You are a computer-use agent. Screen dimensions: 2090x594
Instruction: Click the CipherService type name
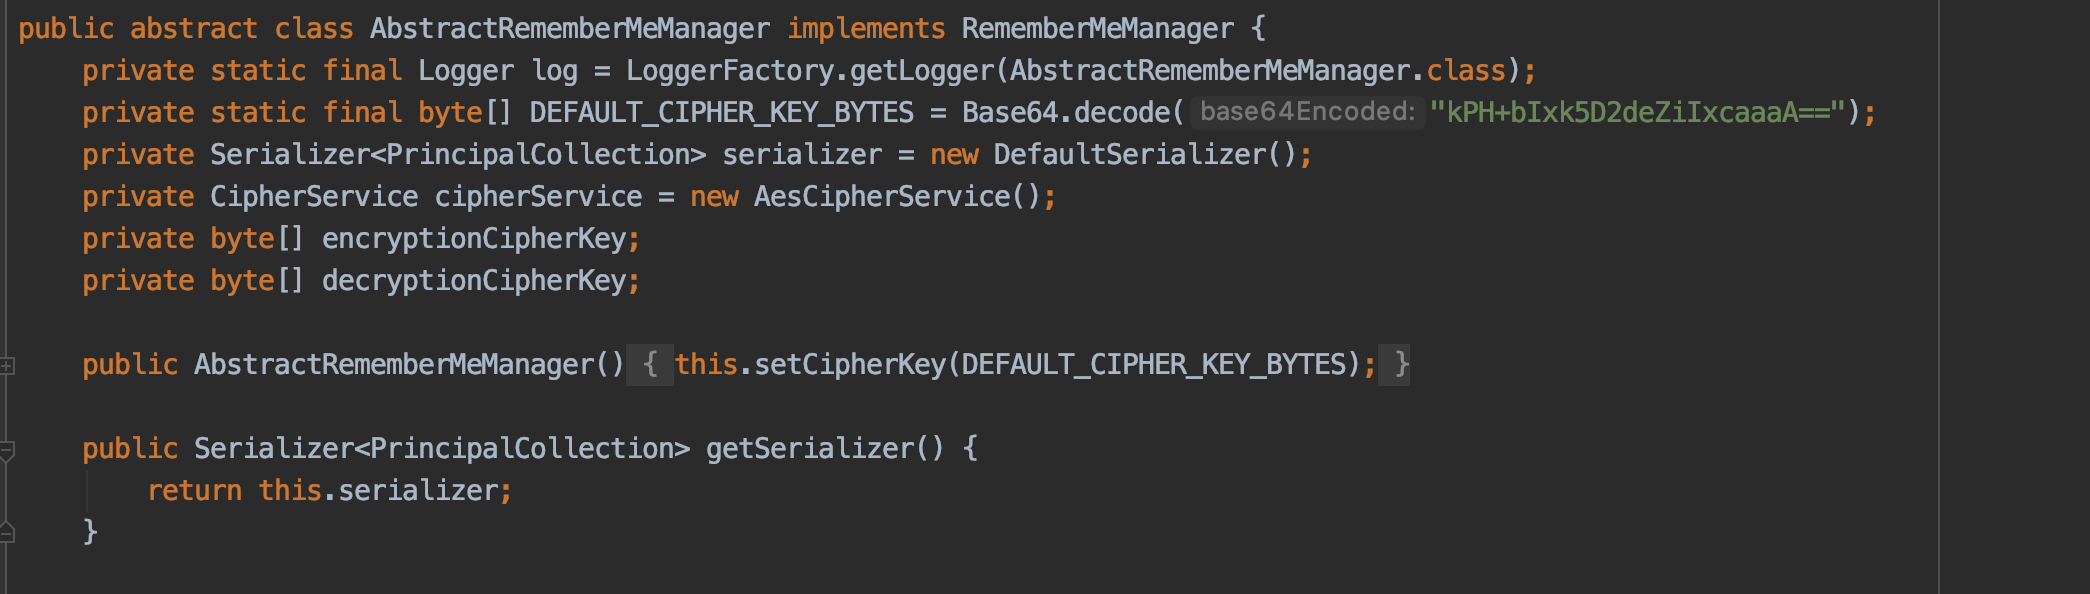coord(314,197)
